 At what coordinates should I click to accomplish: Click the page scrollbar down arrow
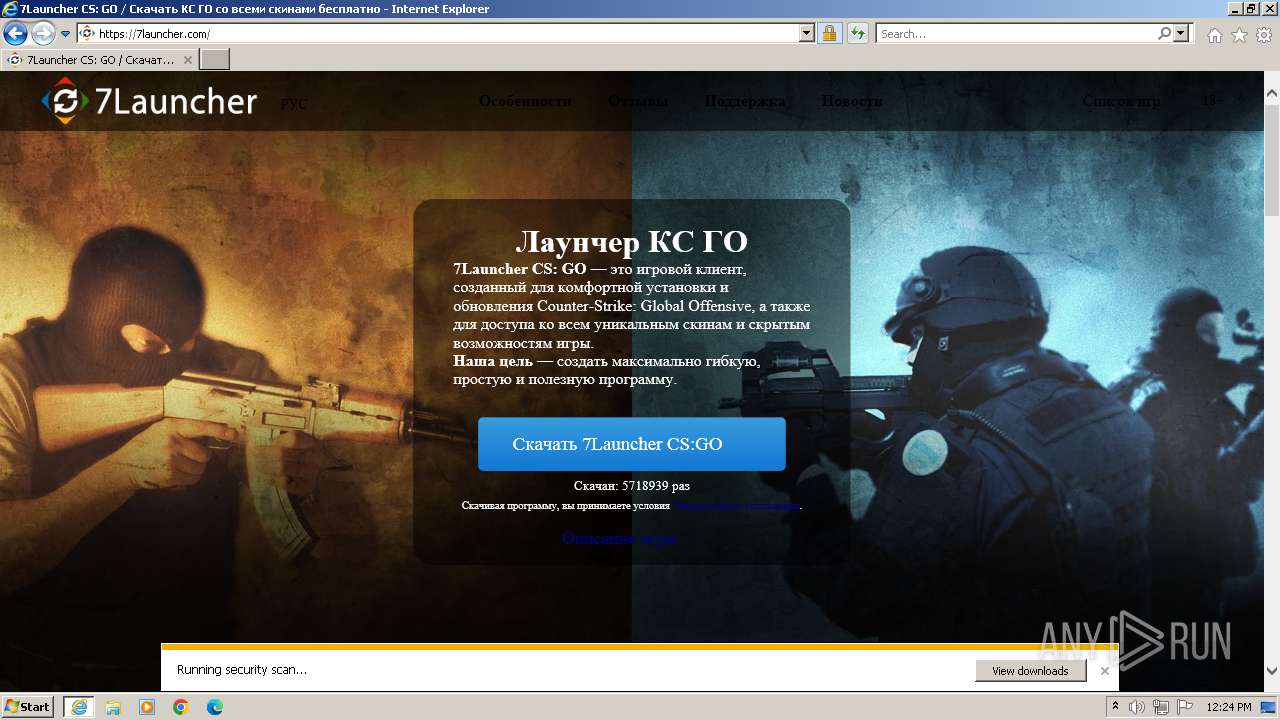pos(1272,670)
